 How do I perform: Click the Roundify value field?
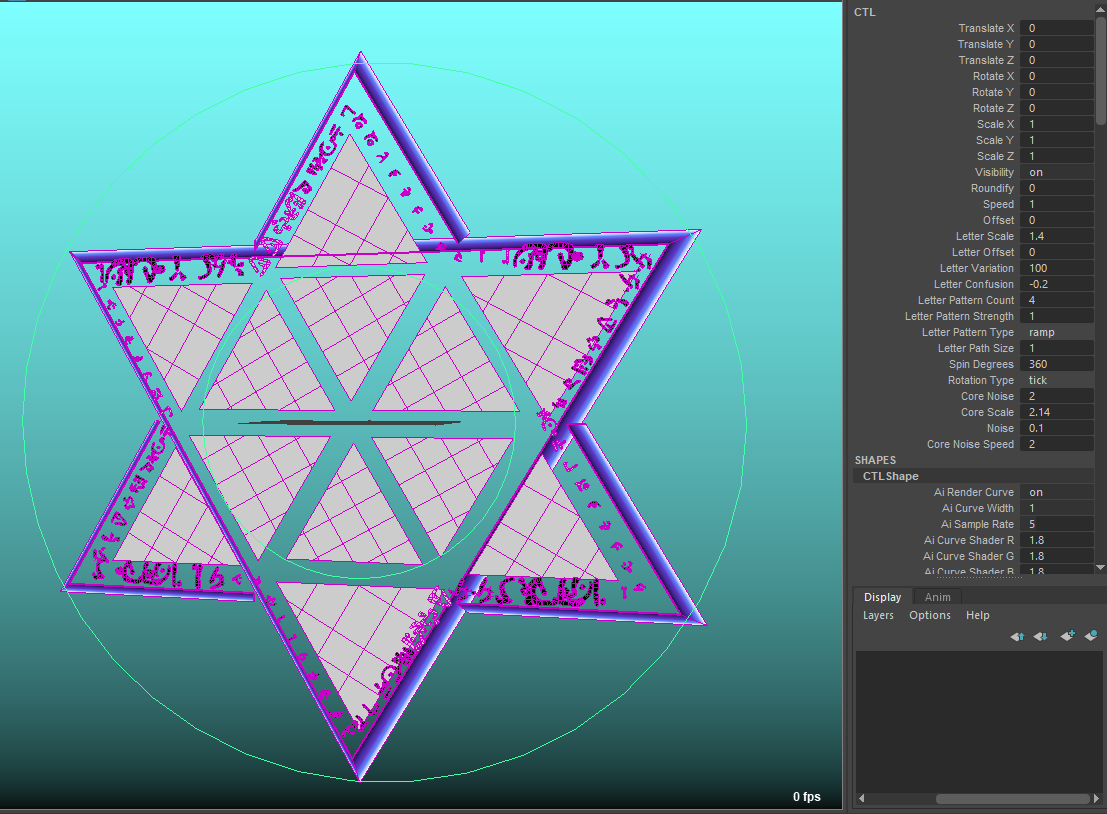click(1057, 188)
